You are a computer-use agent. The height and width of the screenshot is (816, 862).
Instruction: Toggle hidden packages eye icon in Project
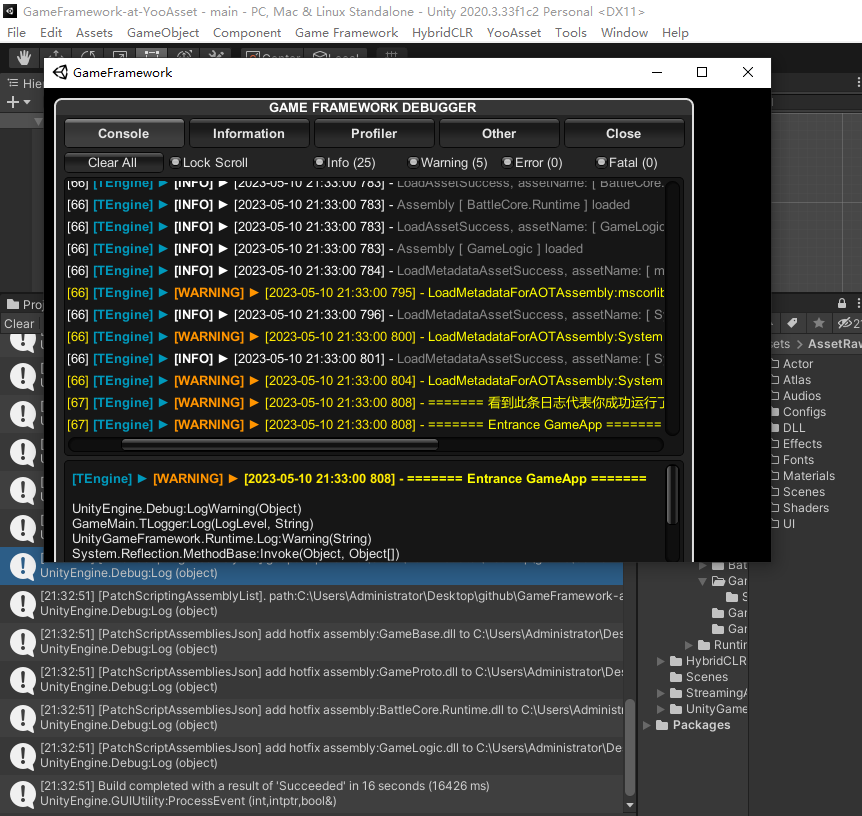848,323
